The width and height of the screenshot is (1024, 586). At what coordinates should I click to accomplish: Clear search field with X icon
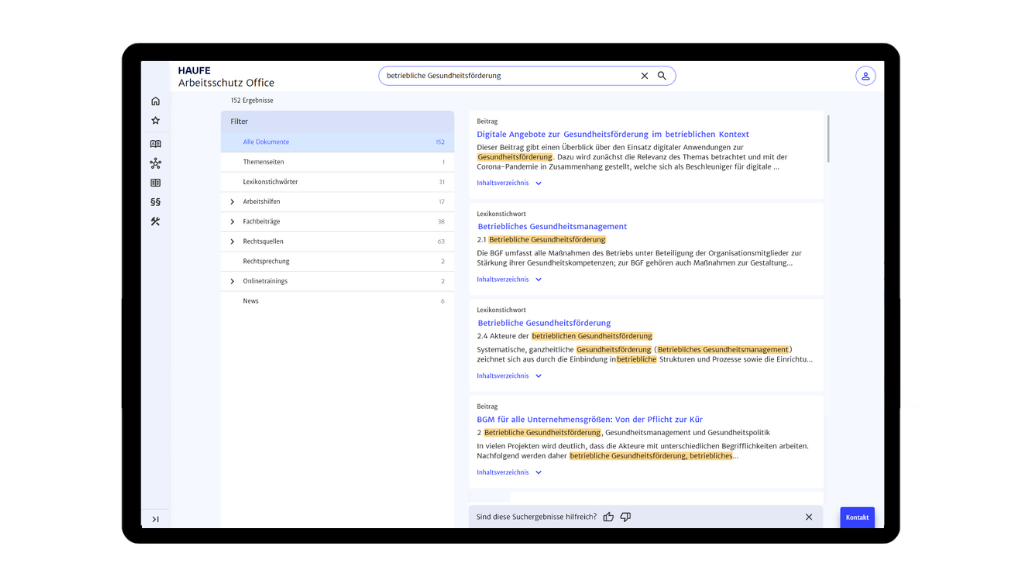pyautogui.click(x=644, y=76)
